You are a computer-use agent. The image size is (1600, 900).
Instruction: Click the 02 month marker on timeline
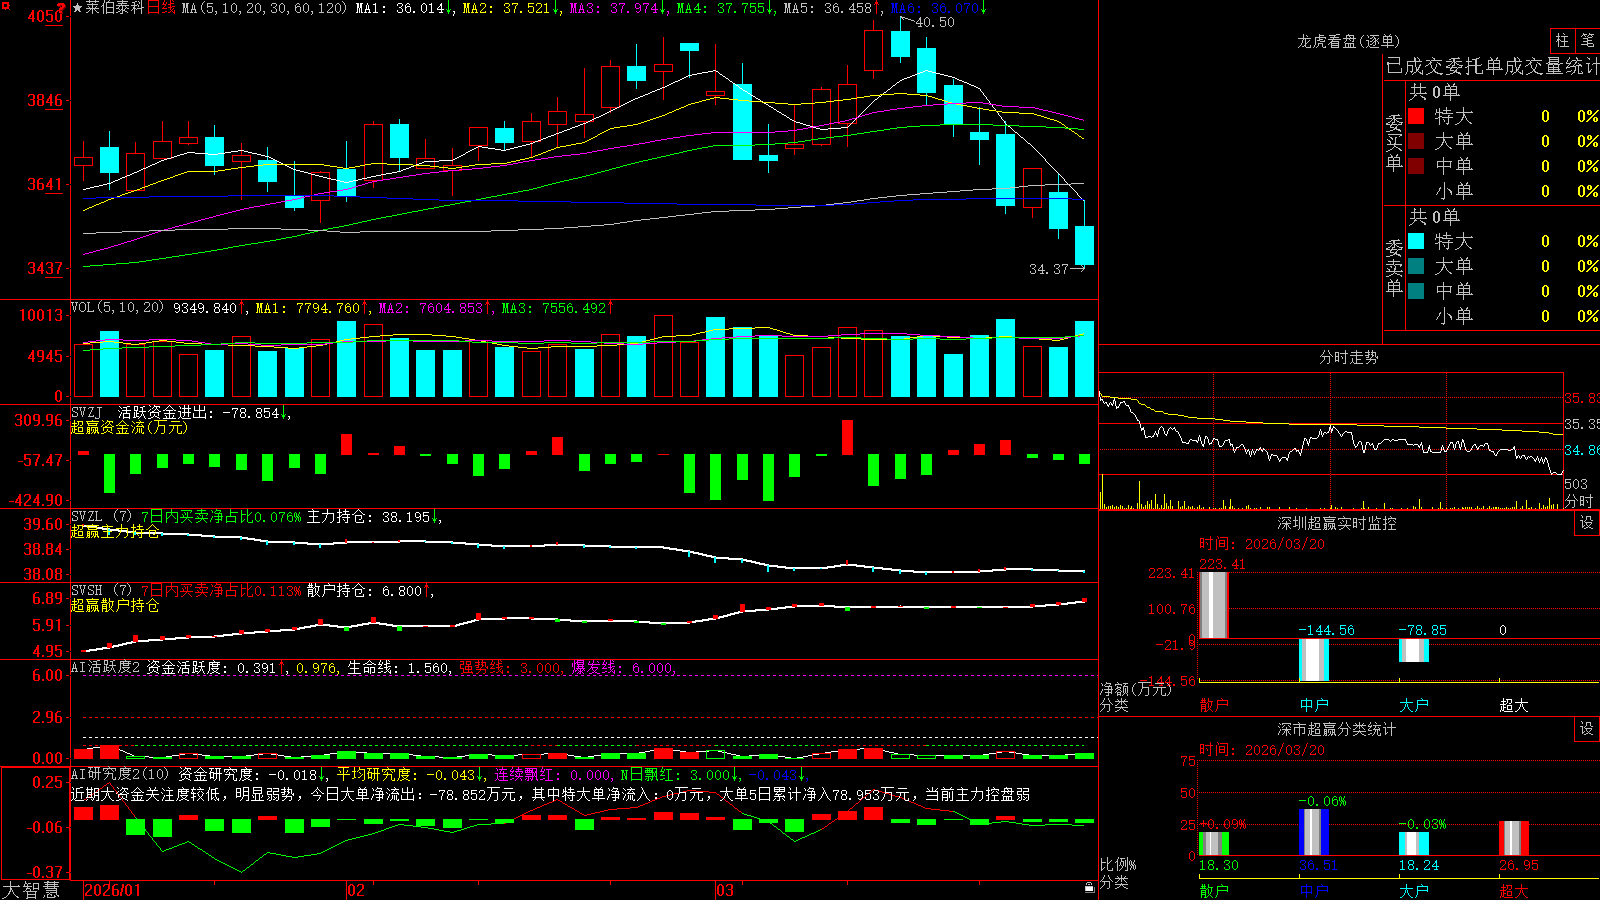coord(355,890)
